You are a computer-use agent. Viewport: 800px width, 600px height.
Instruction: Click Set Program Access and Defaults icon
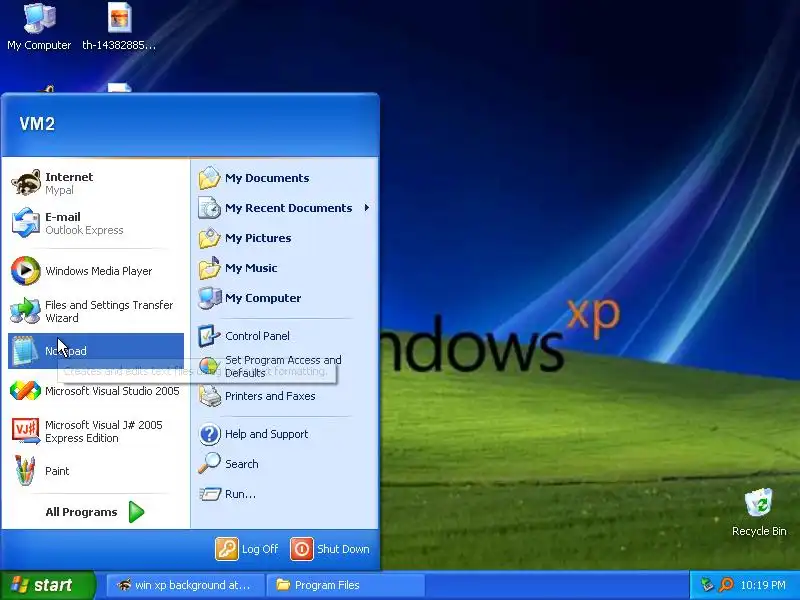click(x=209, y=366)
